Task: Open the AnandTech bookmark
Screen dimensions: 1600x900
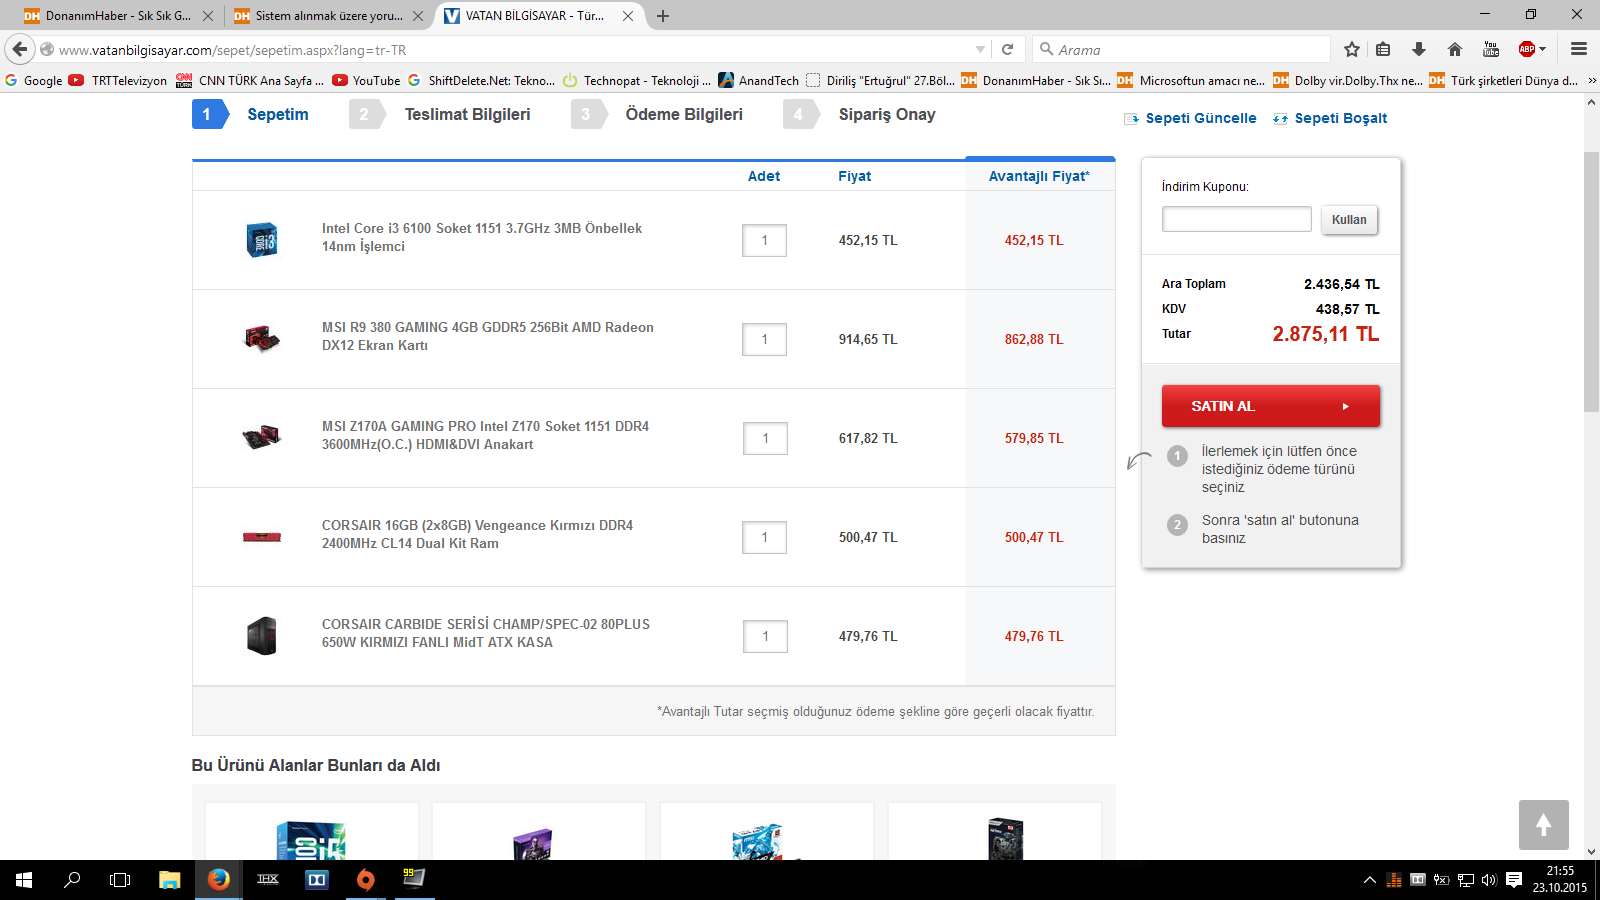Action: (x=759, y=81)
